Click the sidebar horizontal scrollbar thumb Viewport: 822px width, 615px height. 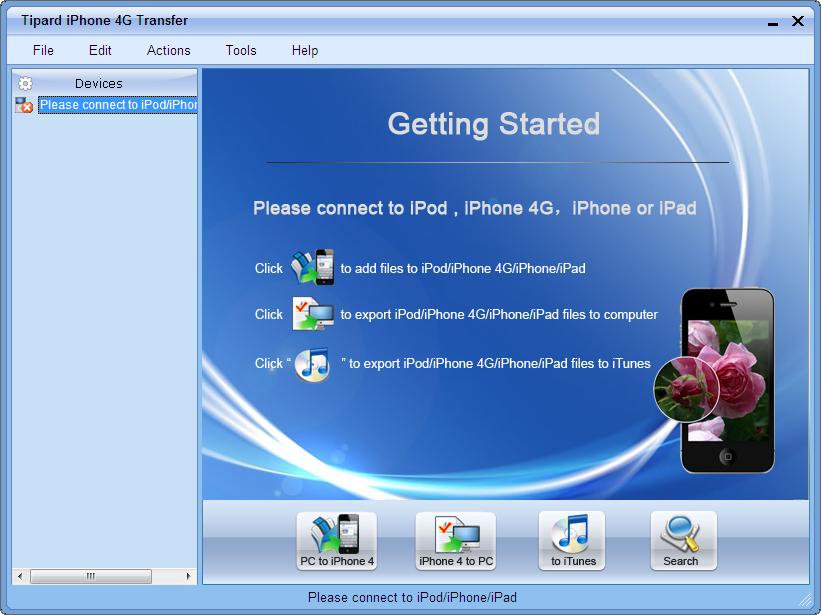90,577
